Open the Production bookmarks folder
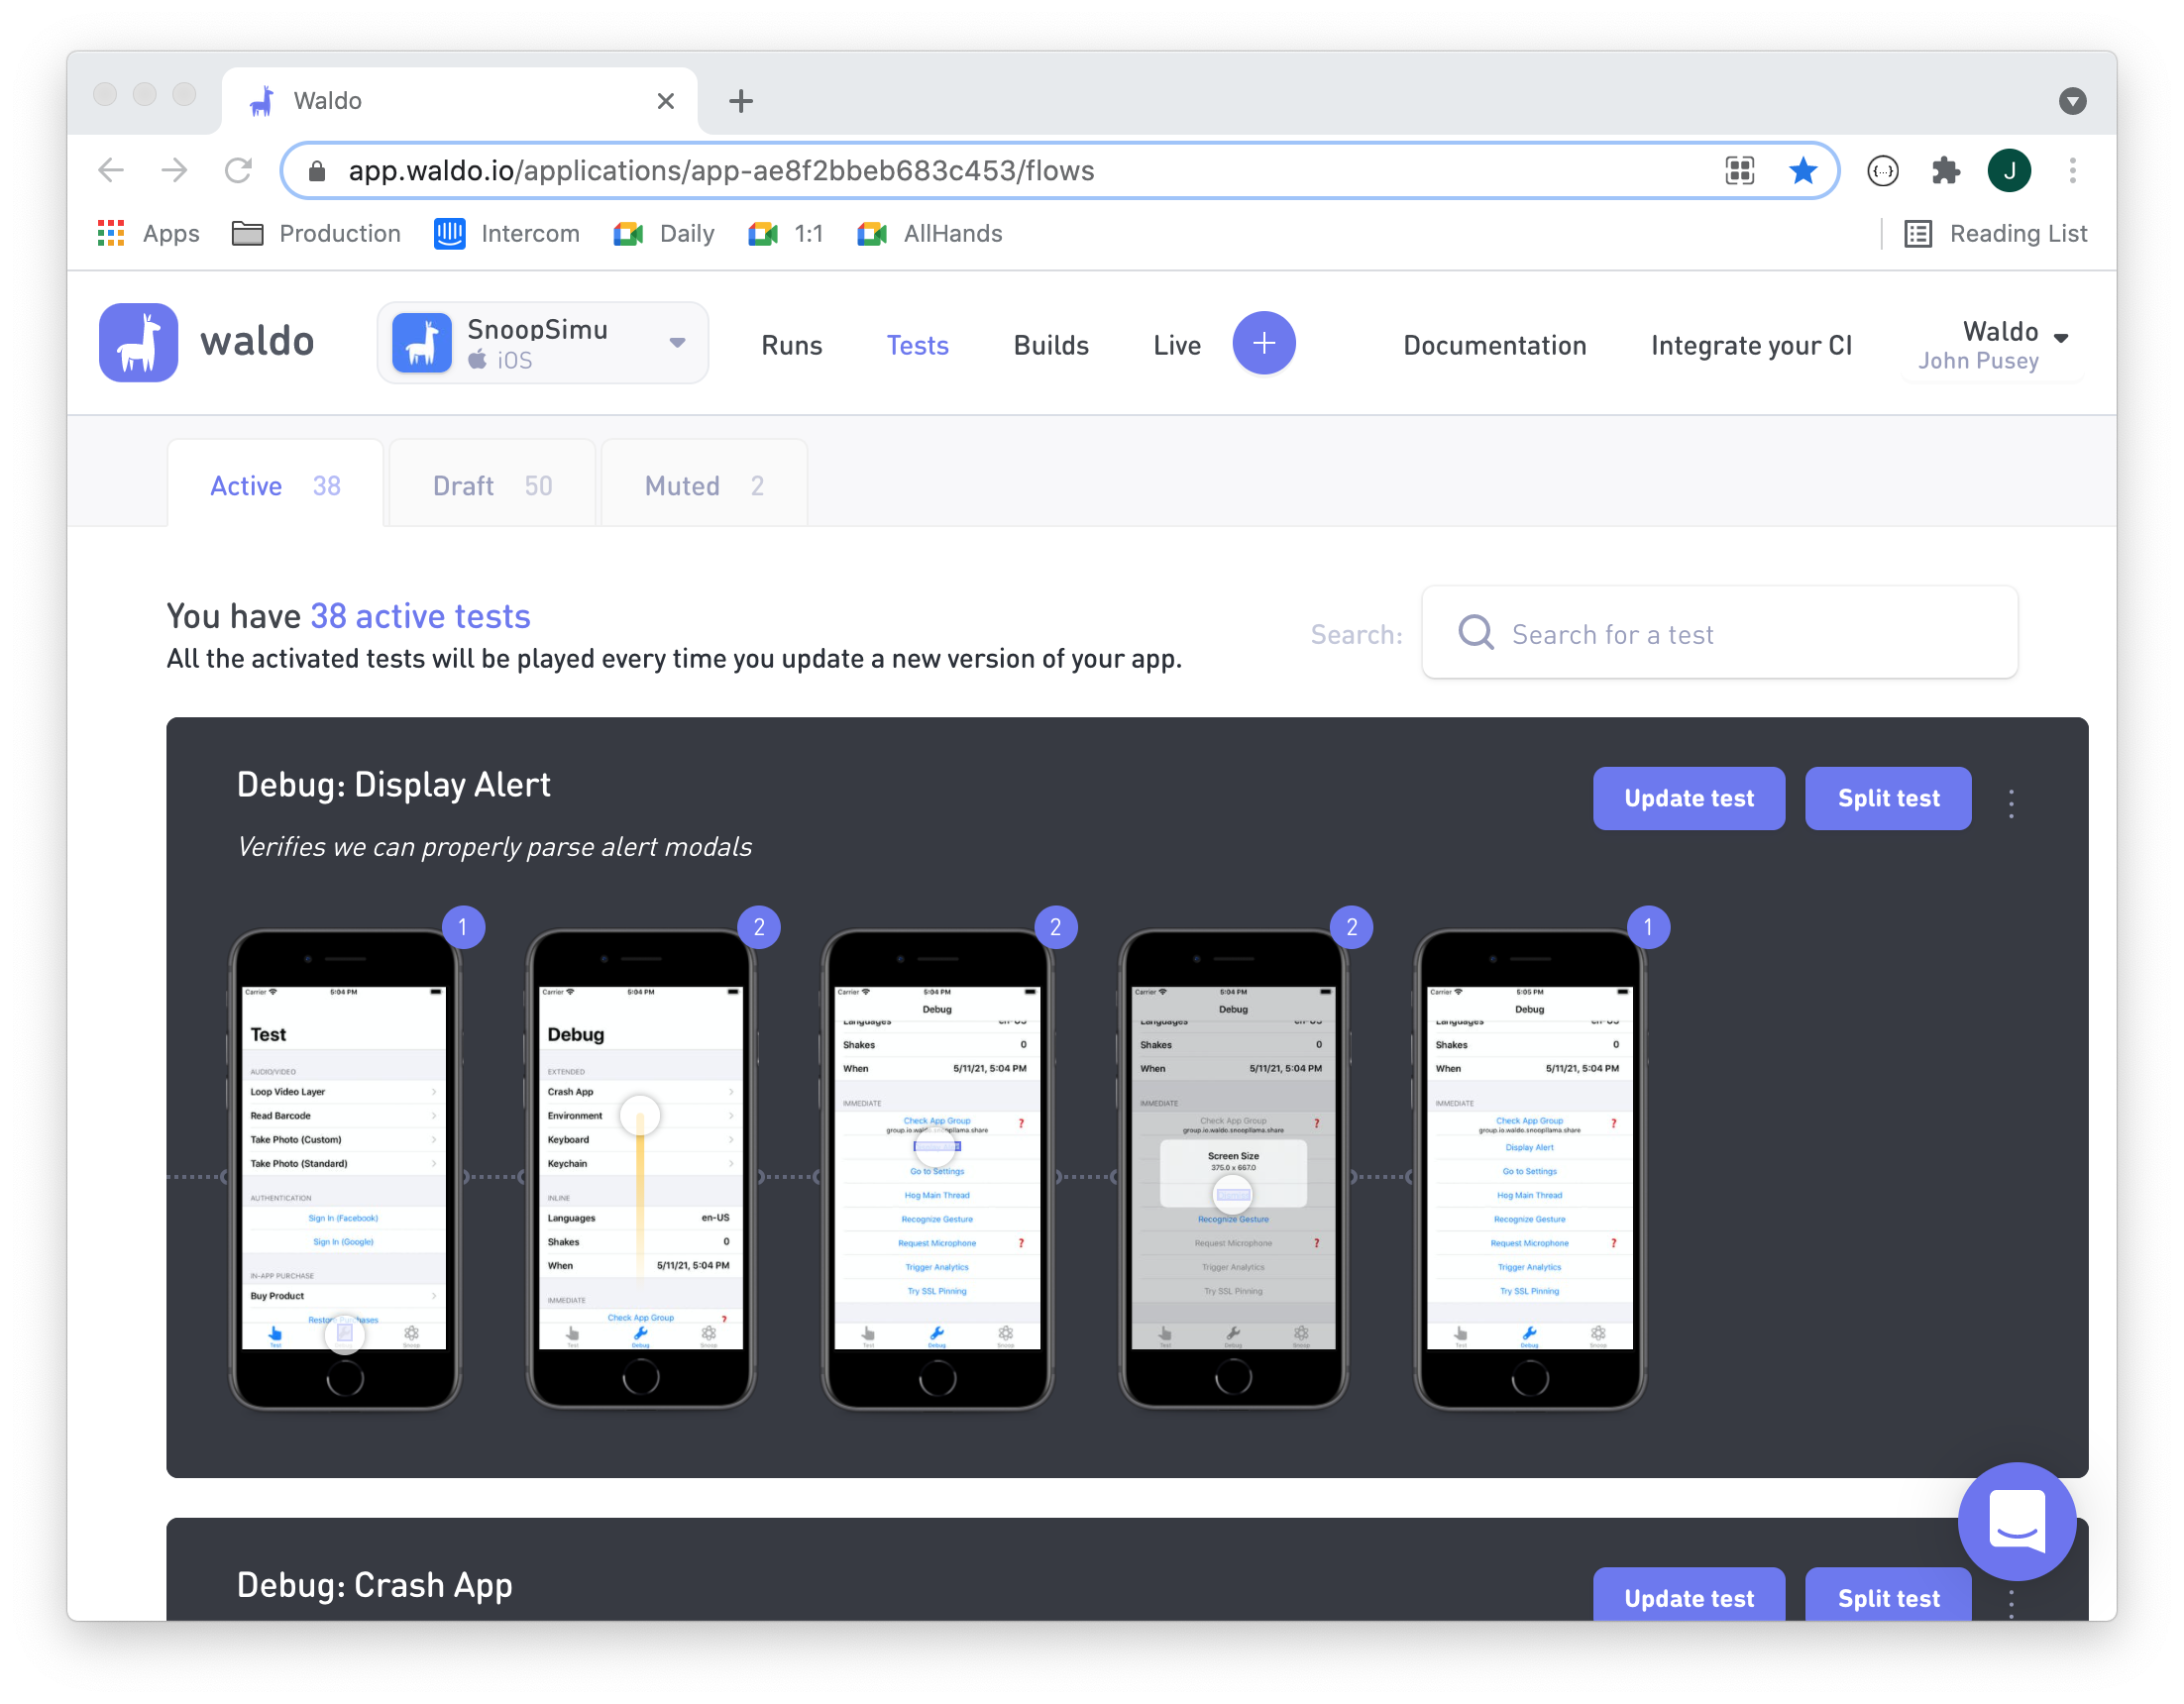 pos(316,233)
